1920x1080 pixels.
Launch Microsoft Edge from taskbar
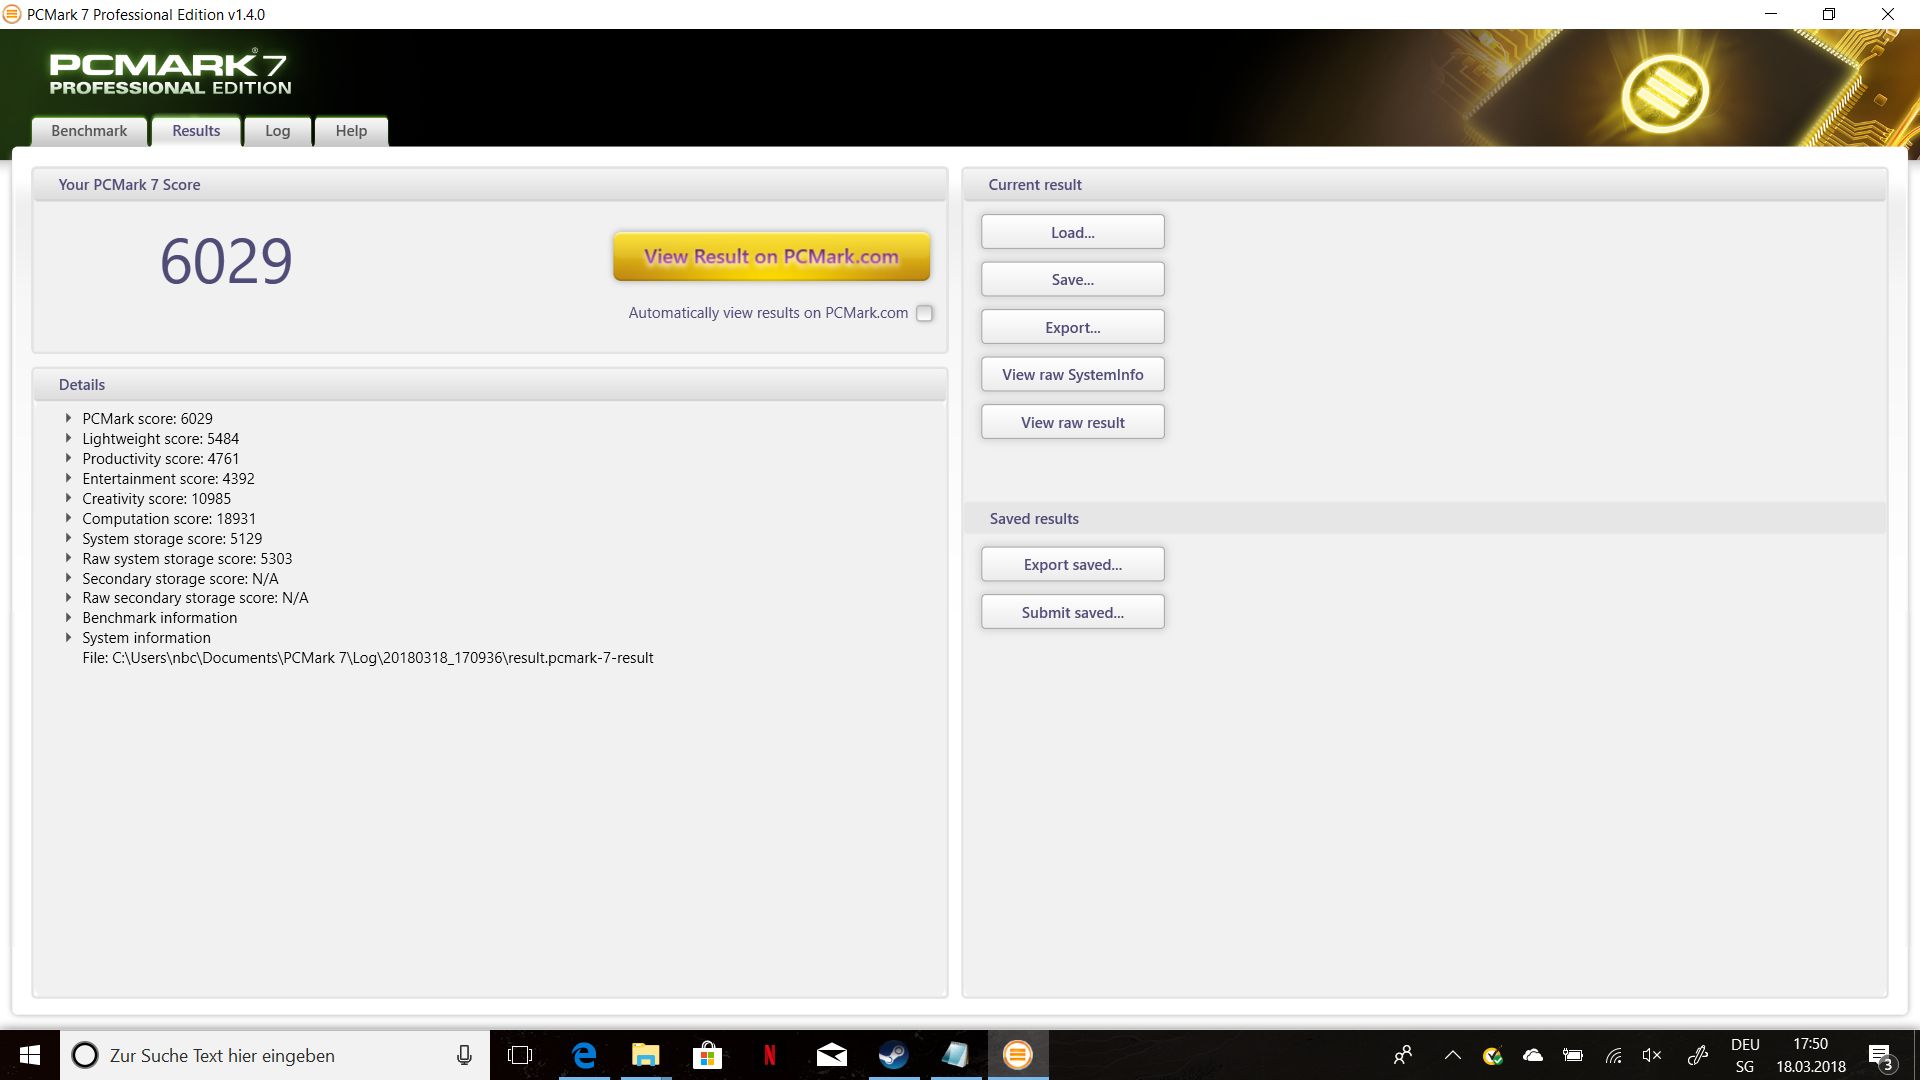pyautogui.click(x=584, y=1055)
